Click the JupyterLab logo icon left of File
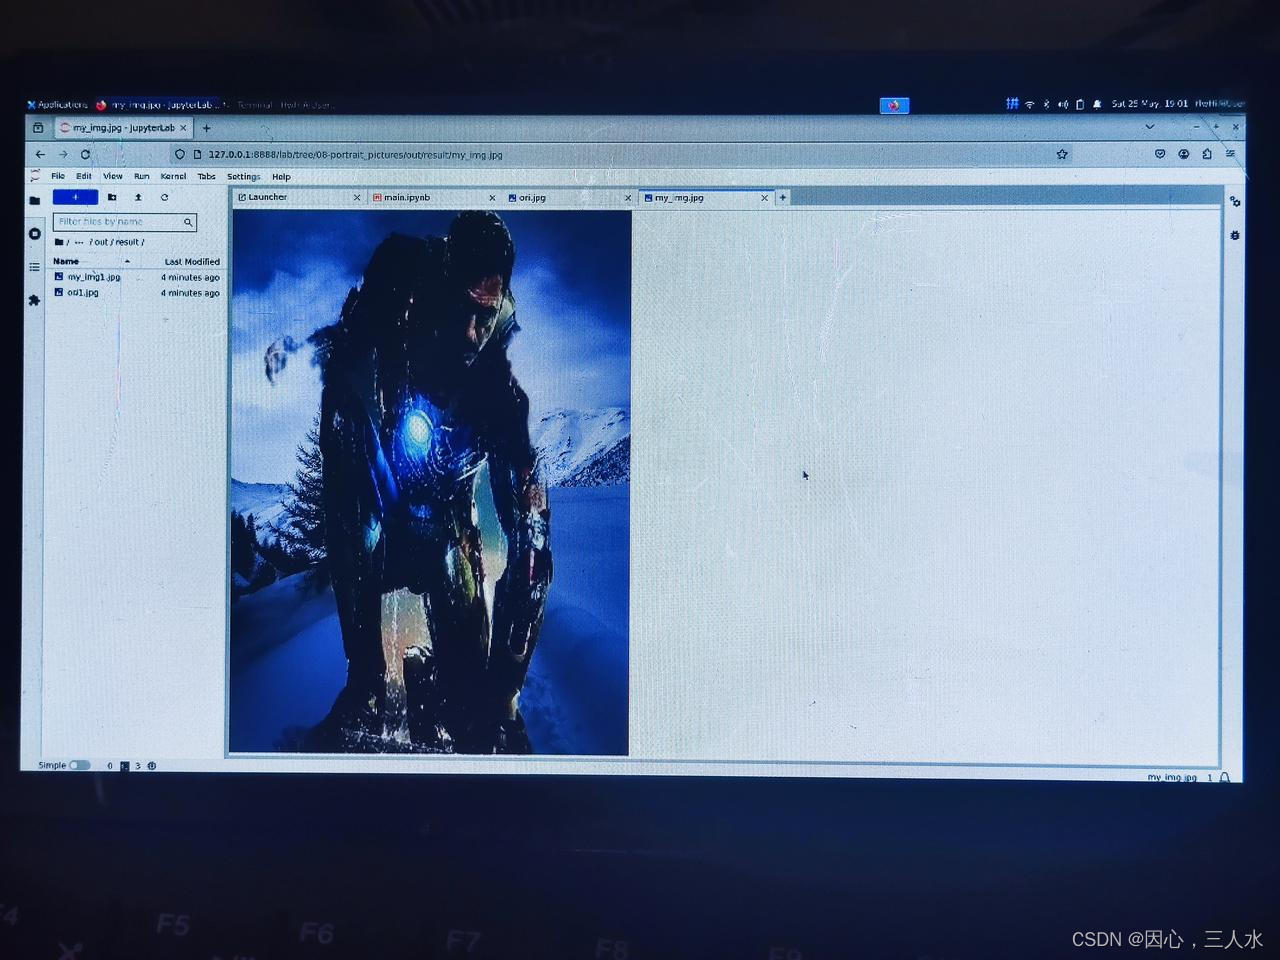This screenshot has width=1280, height=960. tap(35, 176)
